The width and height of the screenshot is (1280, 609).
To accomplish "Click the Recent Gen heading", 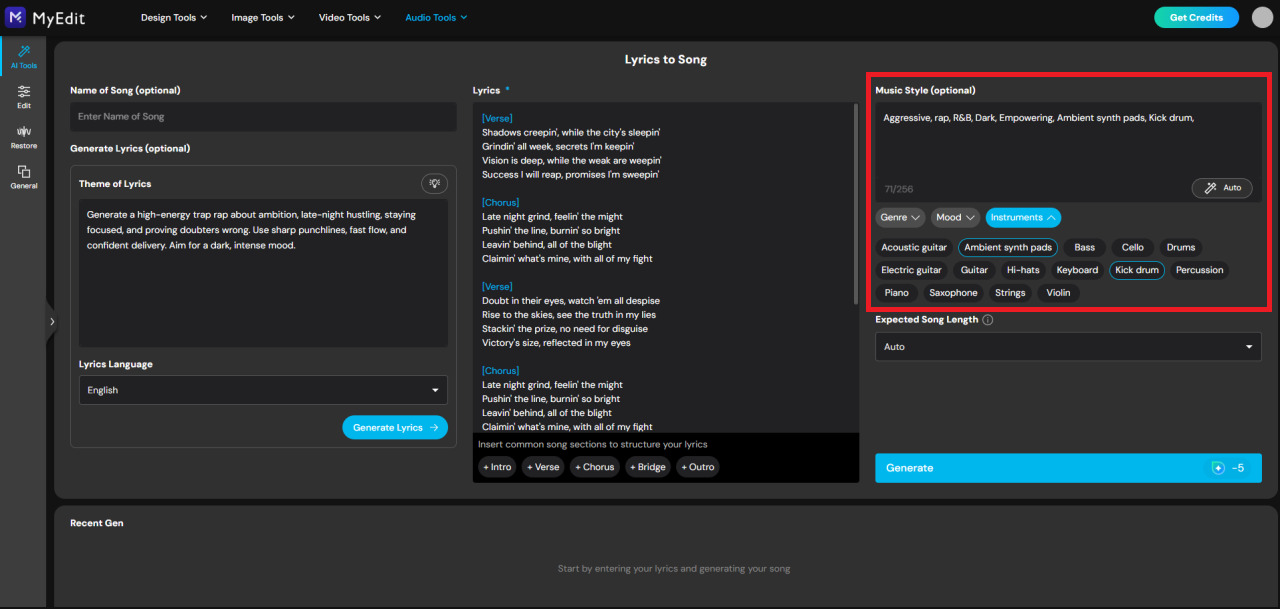I will click(97, 523).
